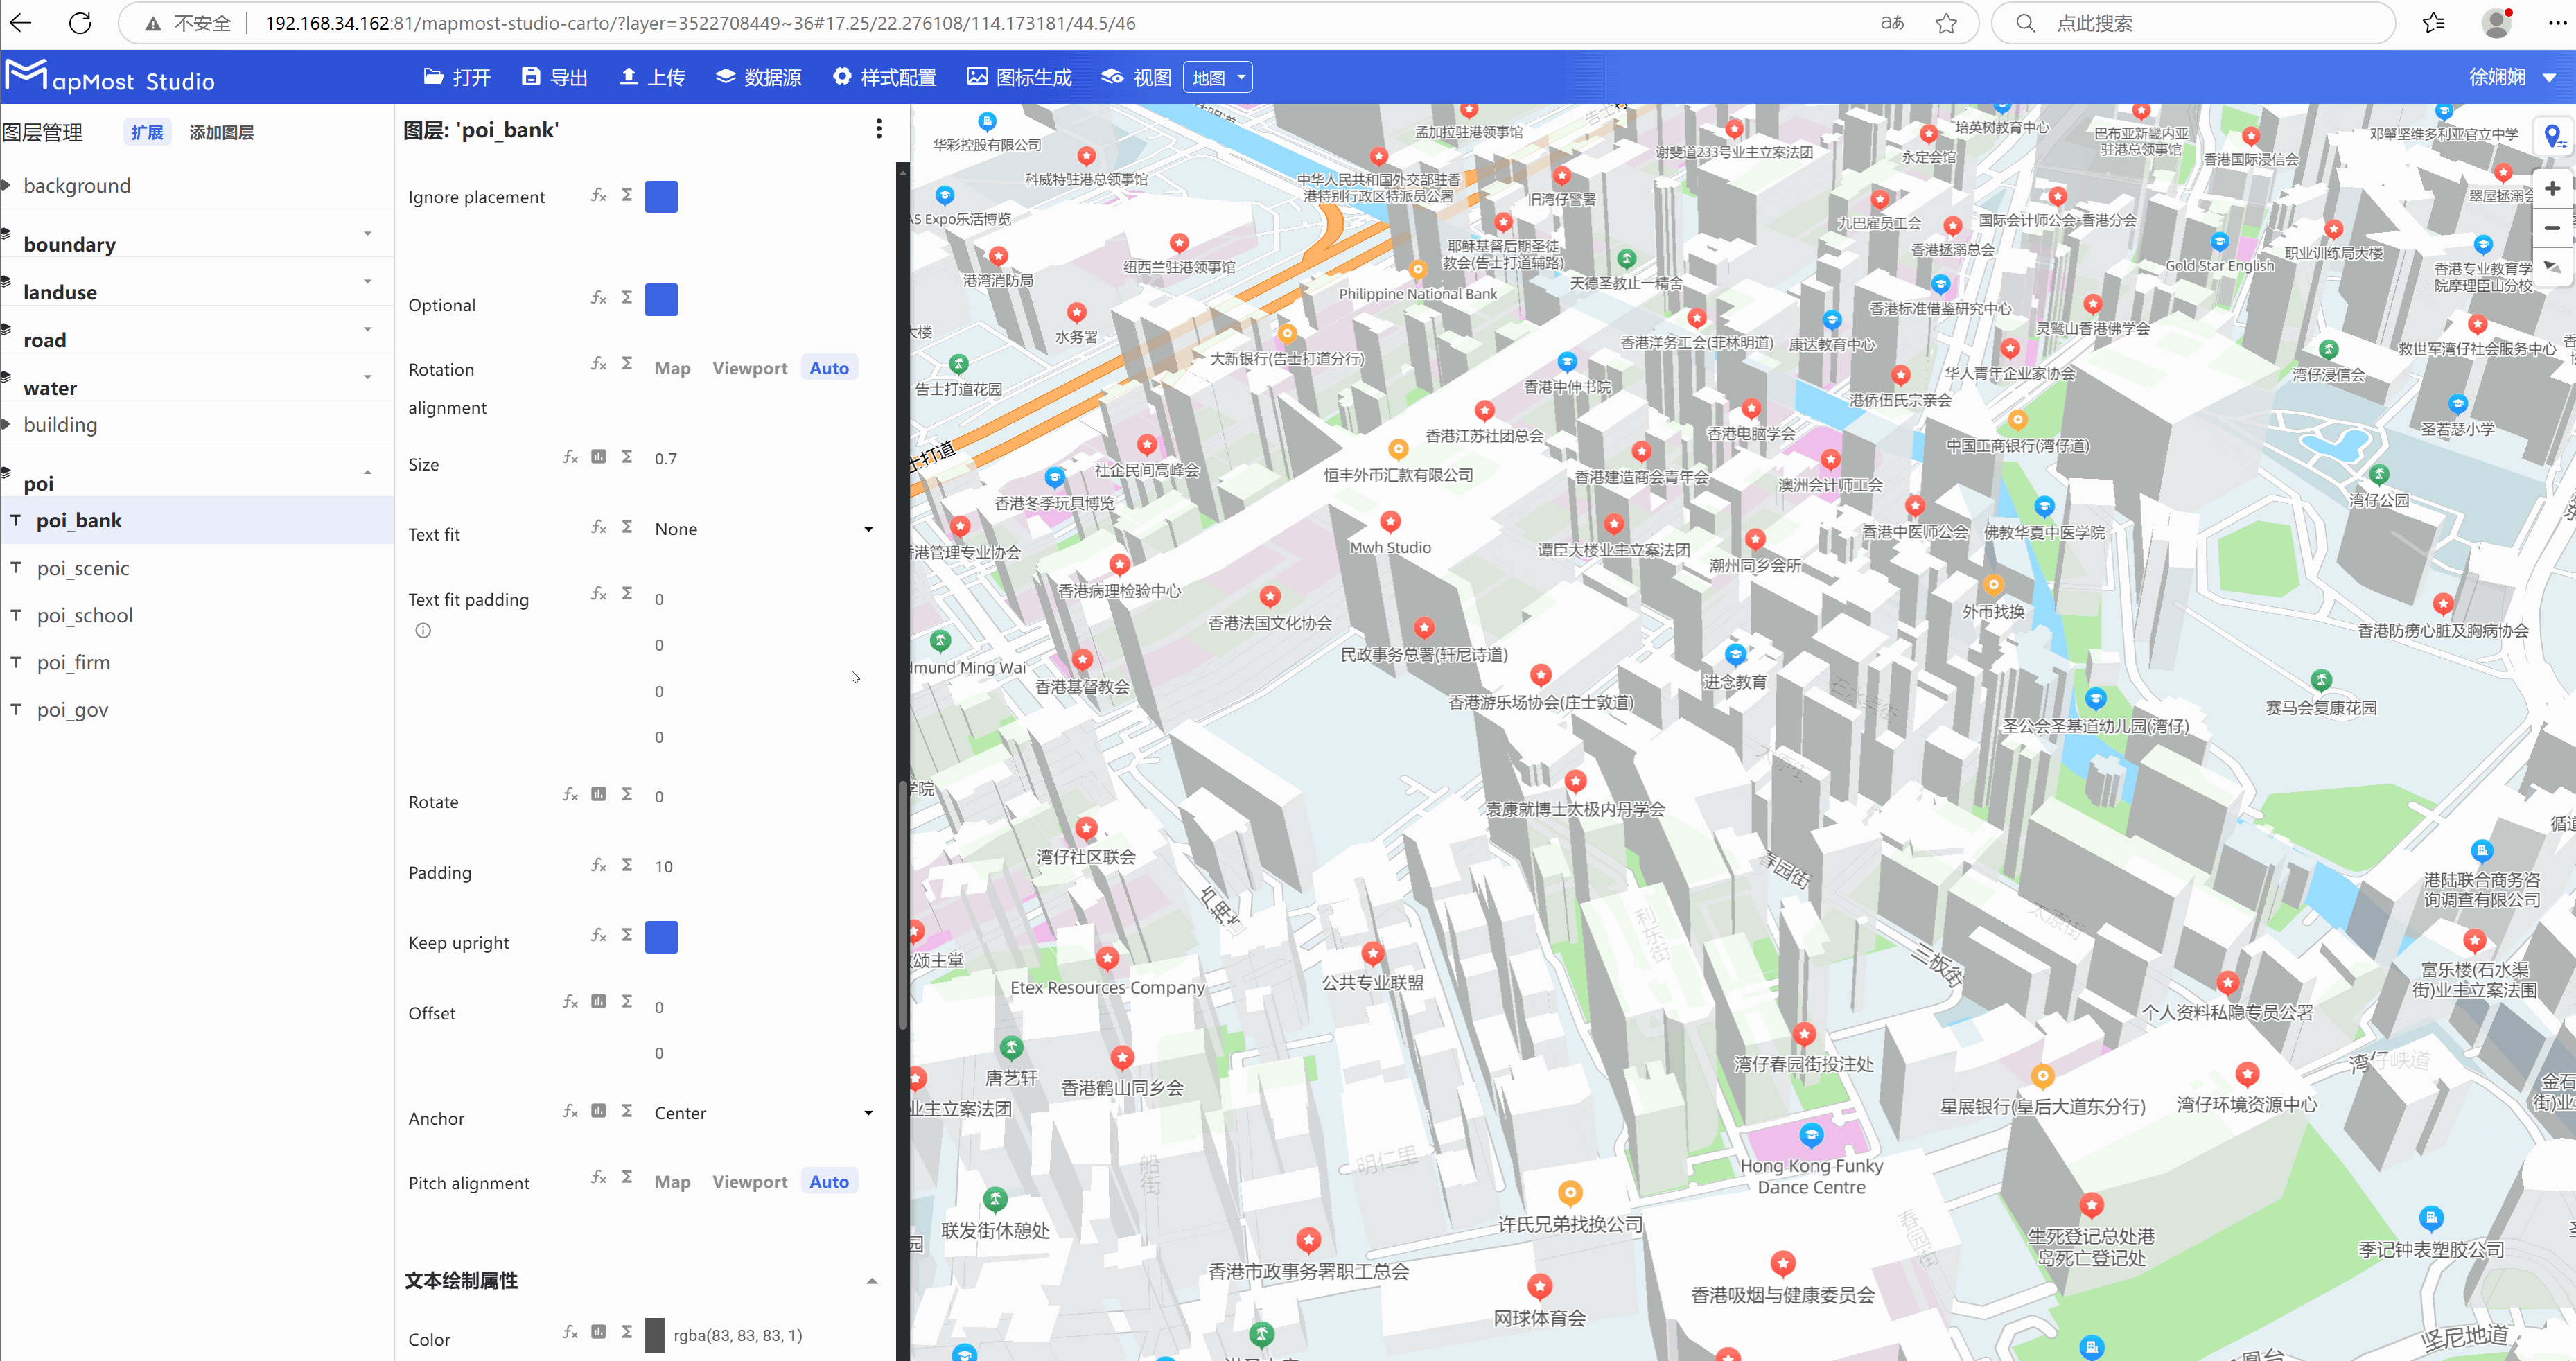The height and width of the screenshot is (1361, 2576).
Task: Click the location search icon on map
Action: (x=2553, y=137)
